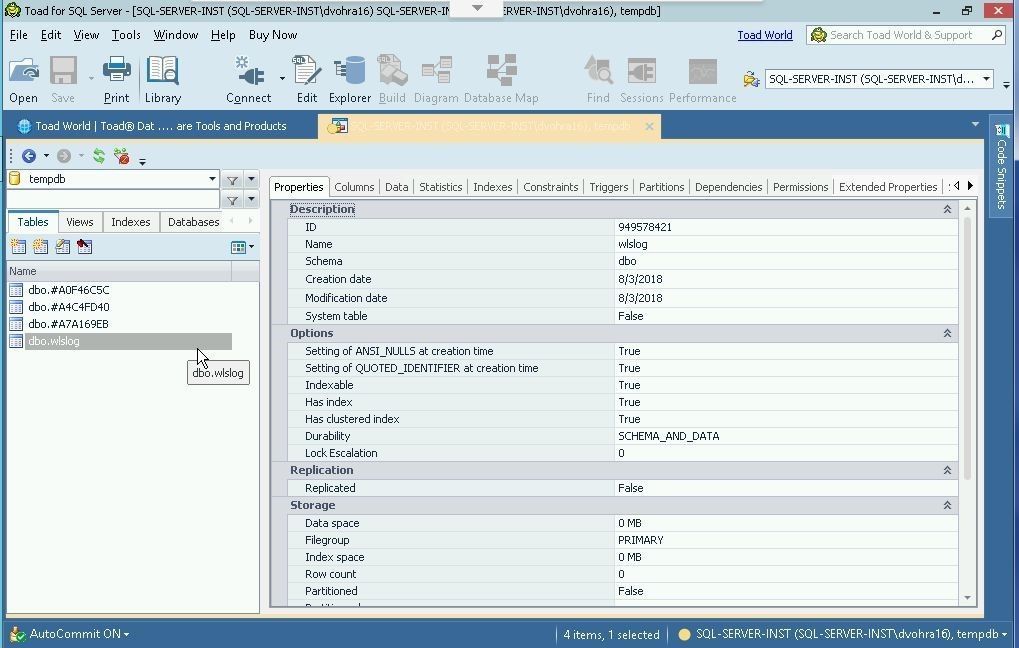Switch to the Columns tab

tap(354, 187)
